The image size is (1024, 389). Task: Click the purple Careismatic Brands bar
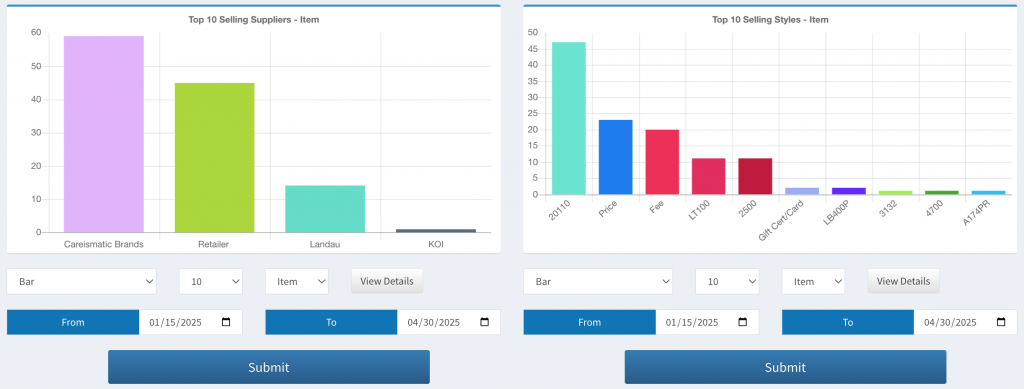(104, 134)
